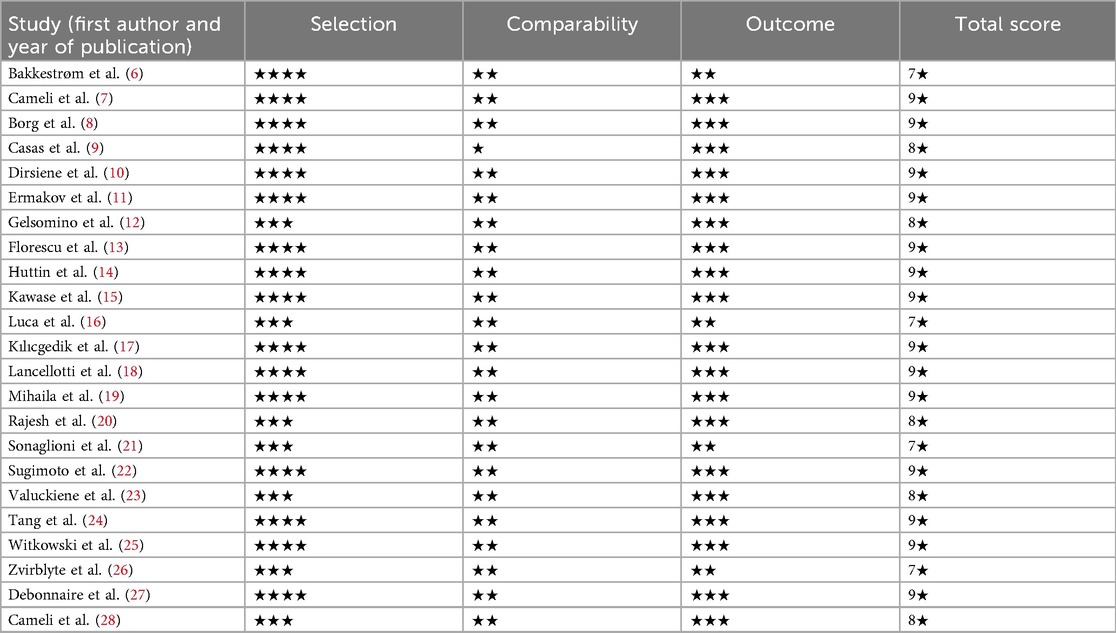
Task: Click the Selection column header
Action: tap(353, 25)
